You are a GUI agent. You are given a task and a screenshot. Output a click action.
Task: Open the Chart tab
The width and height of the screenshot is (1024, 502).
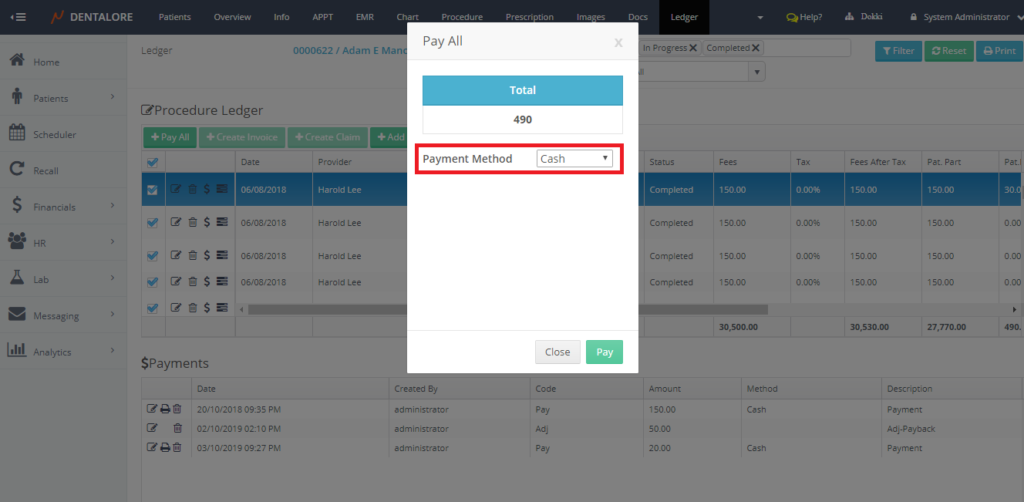tap(407, 17)
